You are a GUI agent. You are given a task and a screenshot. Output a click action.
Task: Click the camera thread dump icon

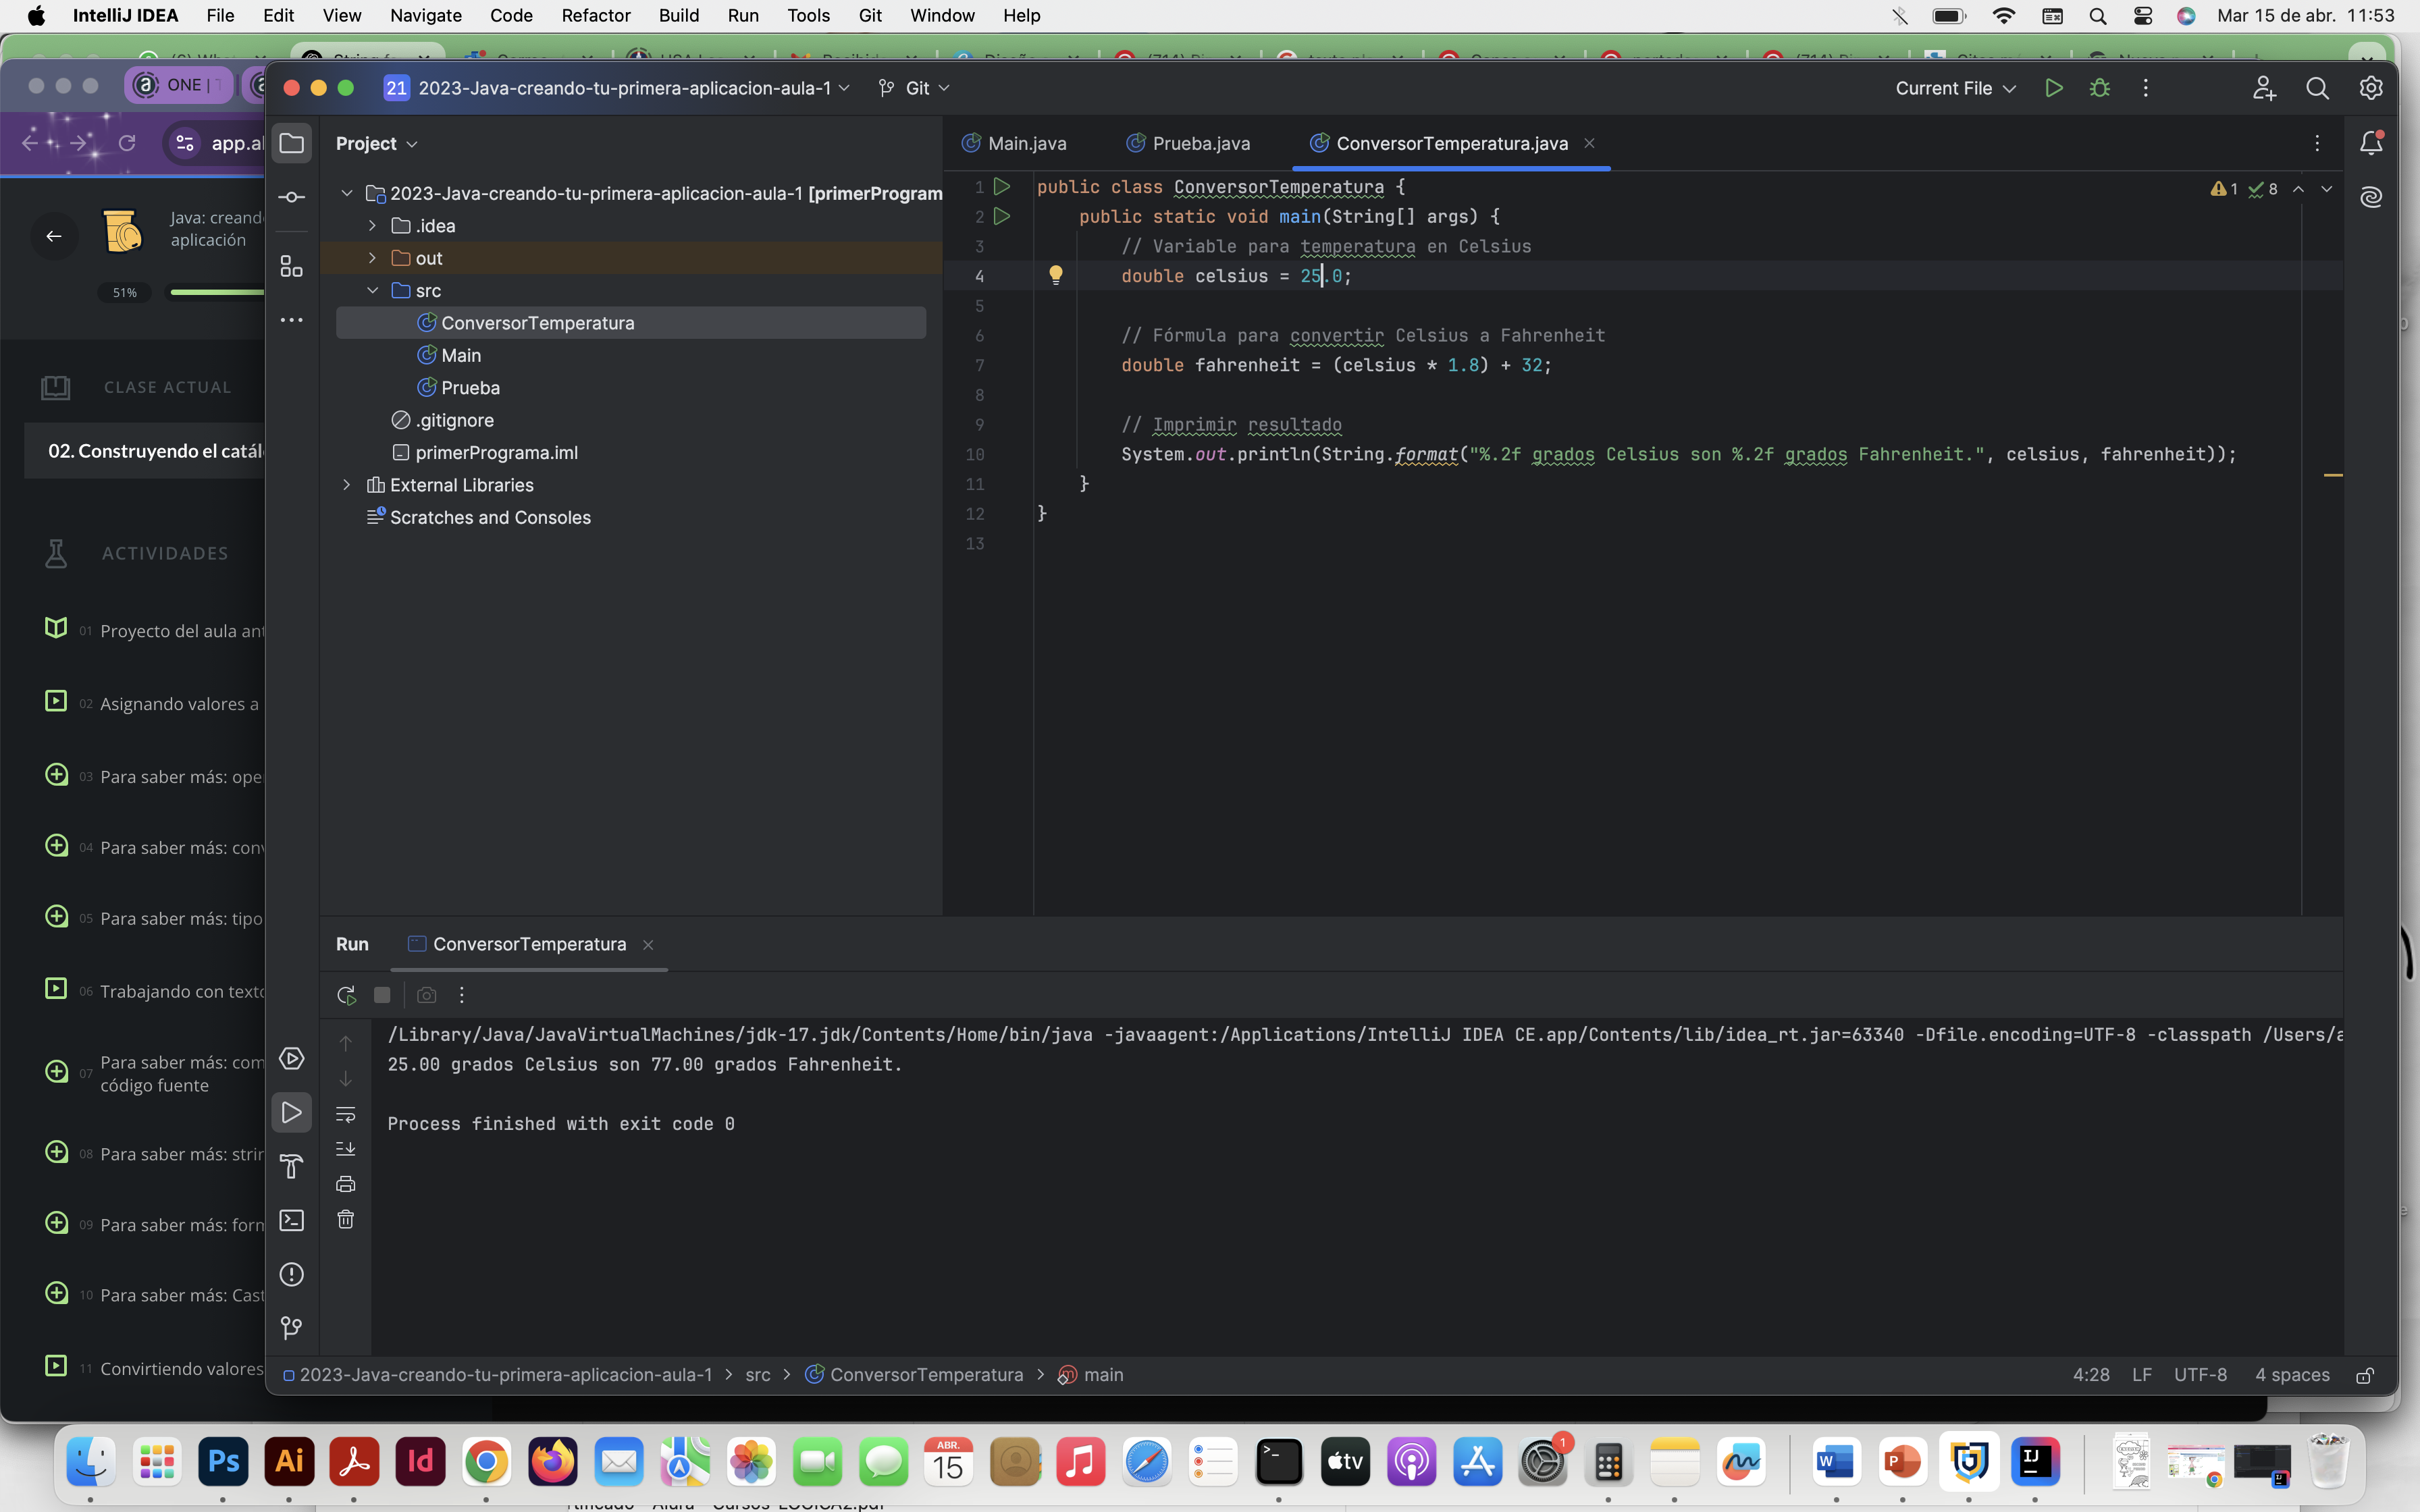[x=427, y=995]
